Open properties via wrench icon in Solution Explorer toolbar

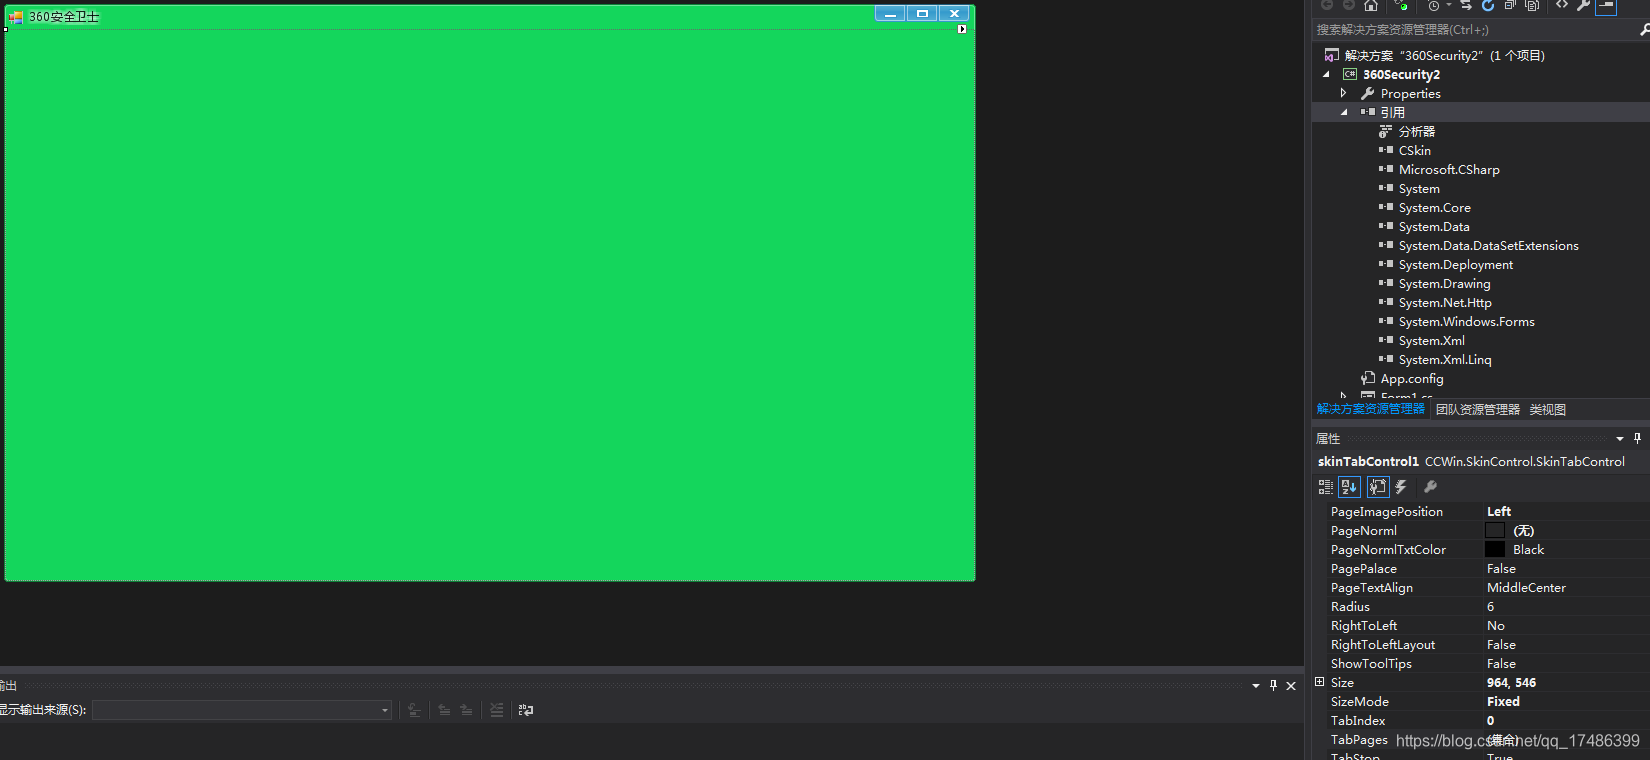pyautogui.click(x=1584, y=5)
